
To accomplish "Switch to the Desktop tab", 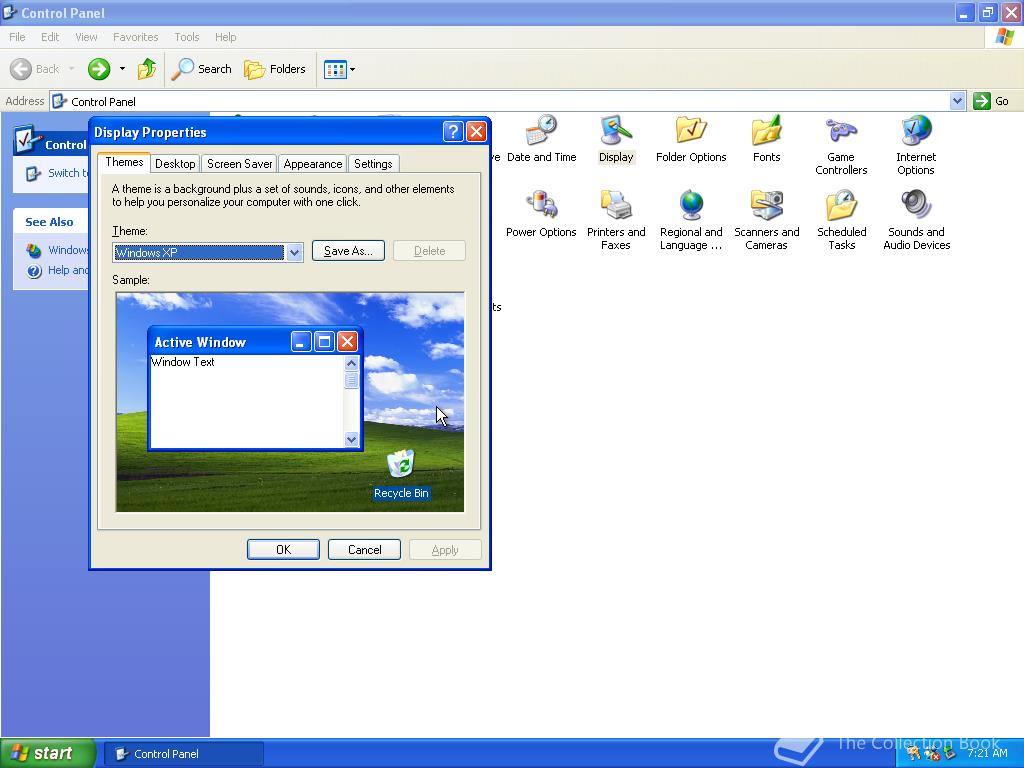I will (175, 164).
